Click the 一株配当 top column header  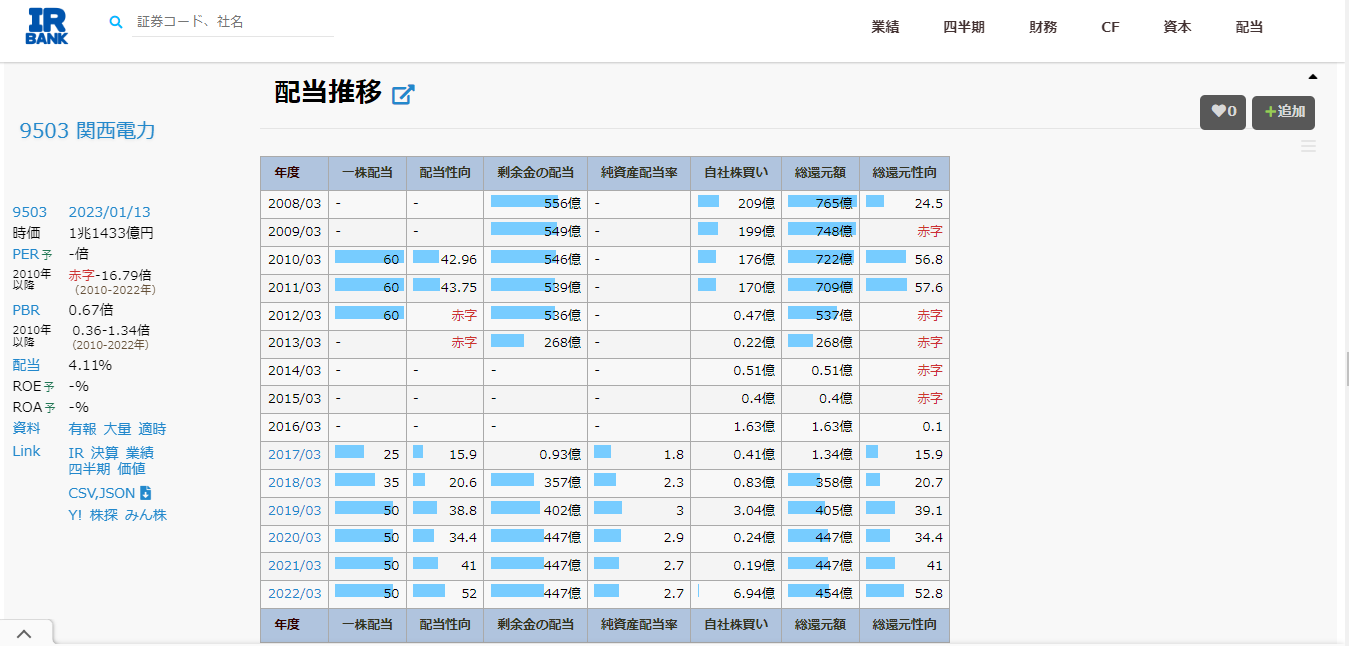(367, 173)
